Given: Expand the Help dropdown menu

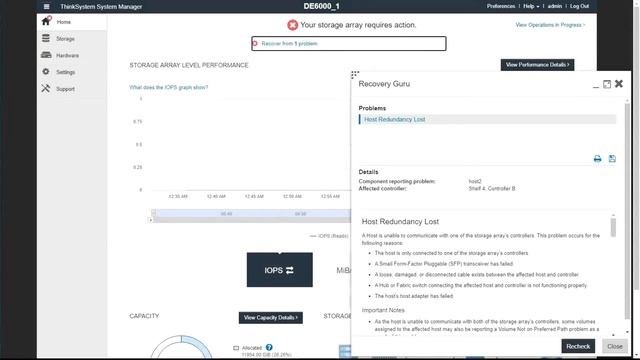Looking at the screenshot, I should click(x=531, y=6).
